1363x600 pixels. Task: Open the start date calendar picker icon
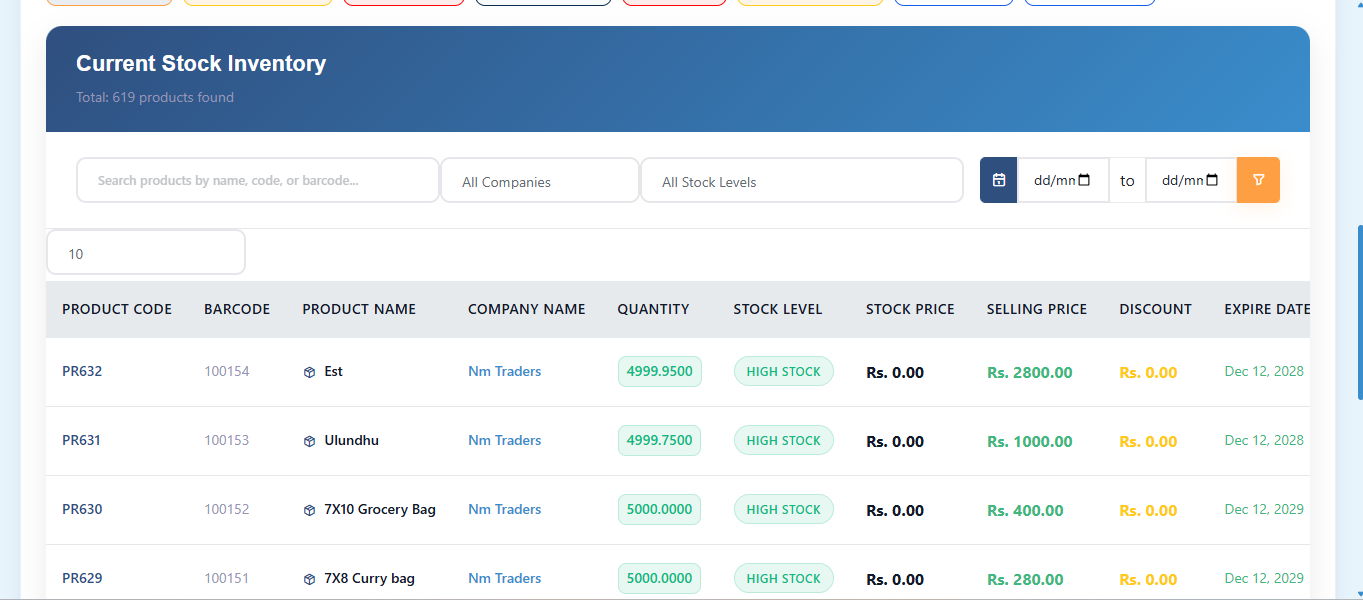1085,180
